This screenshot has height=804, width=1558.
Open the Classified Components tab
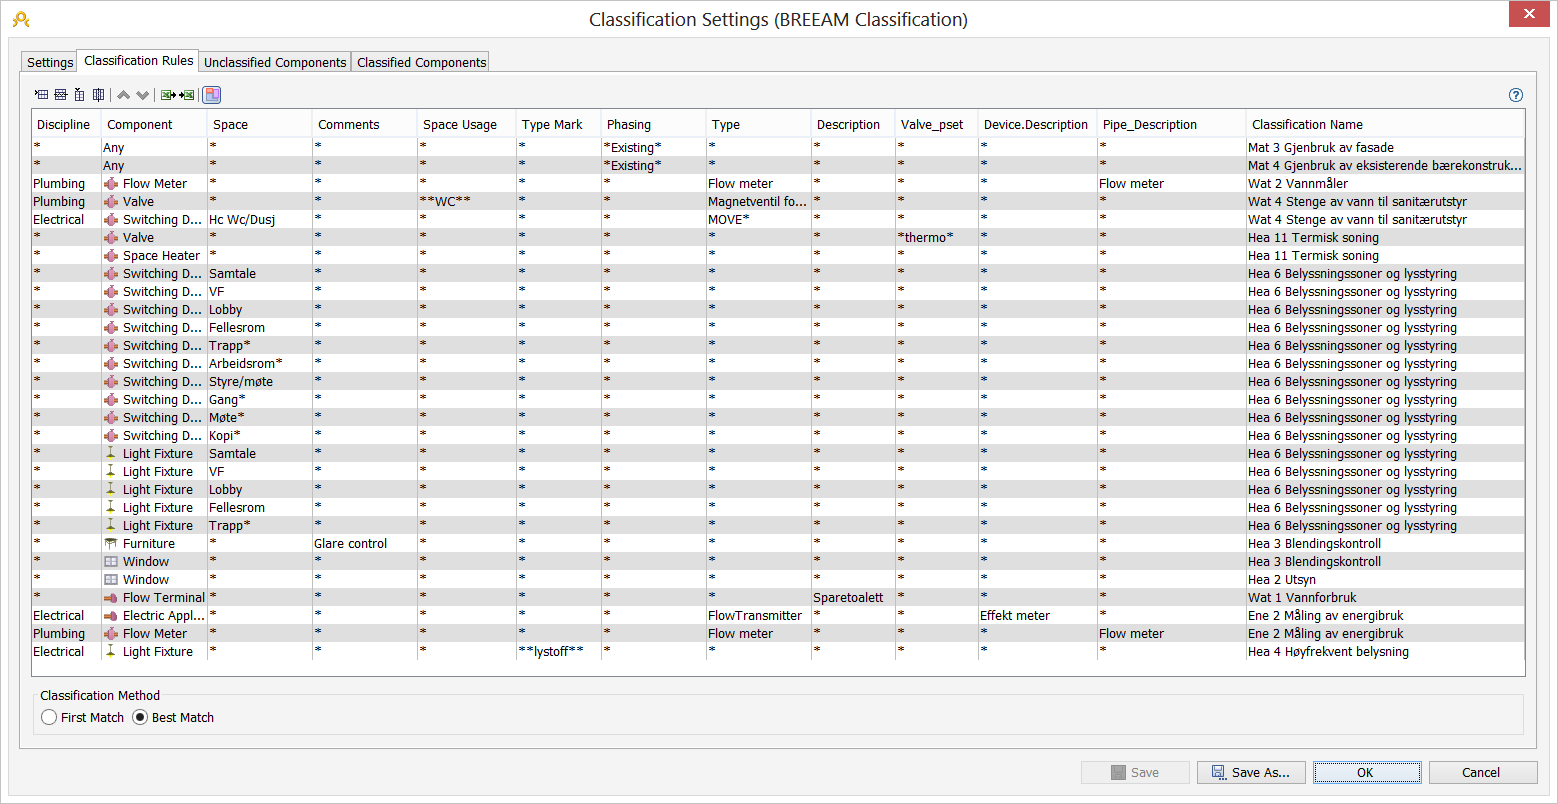pyautogui.click(x=421, y=62)
